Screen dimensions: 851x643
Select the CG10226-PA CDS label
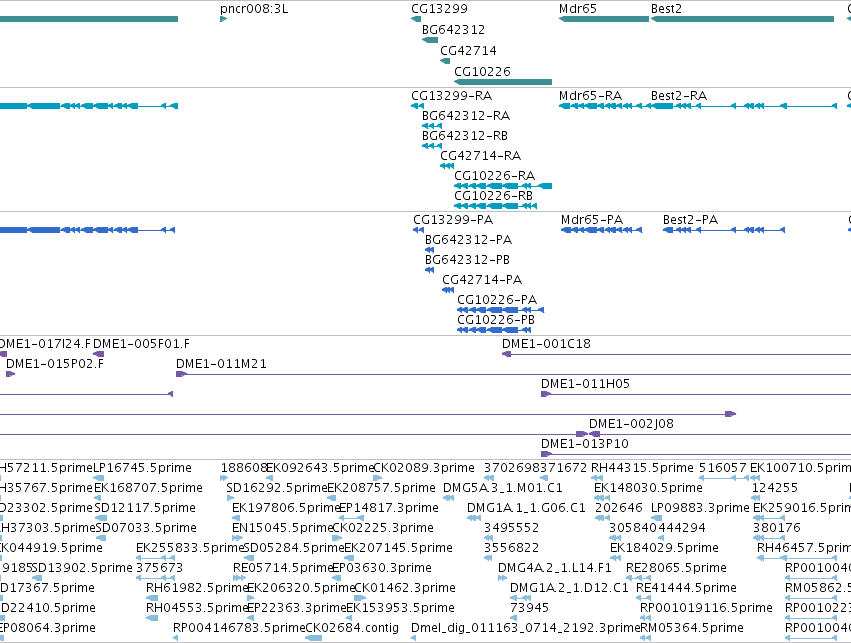click(x=497, y=300)
